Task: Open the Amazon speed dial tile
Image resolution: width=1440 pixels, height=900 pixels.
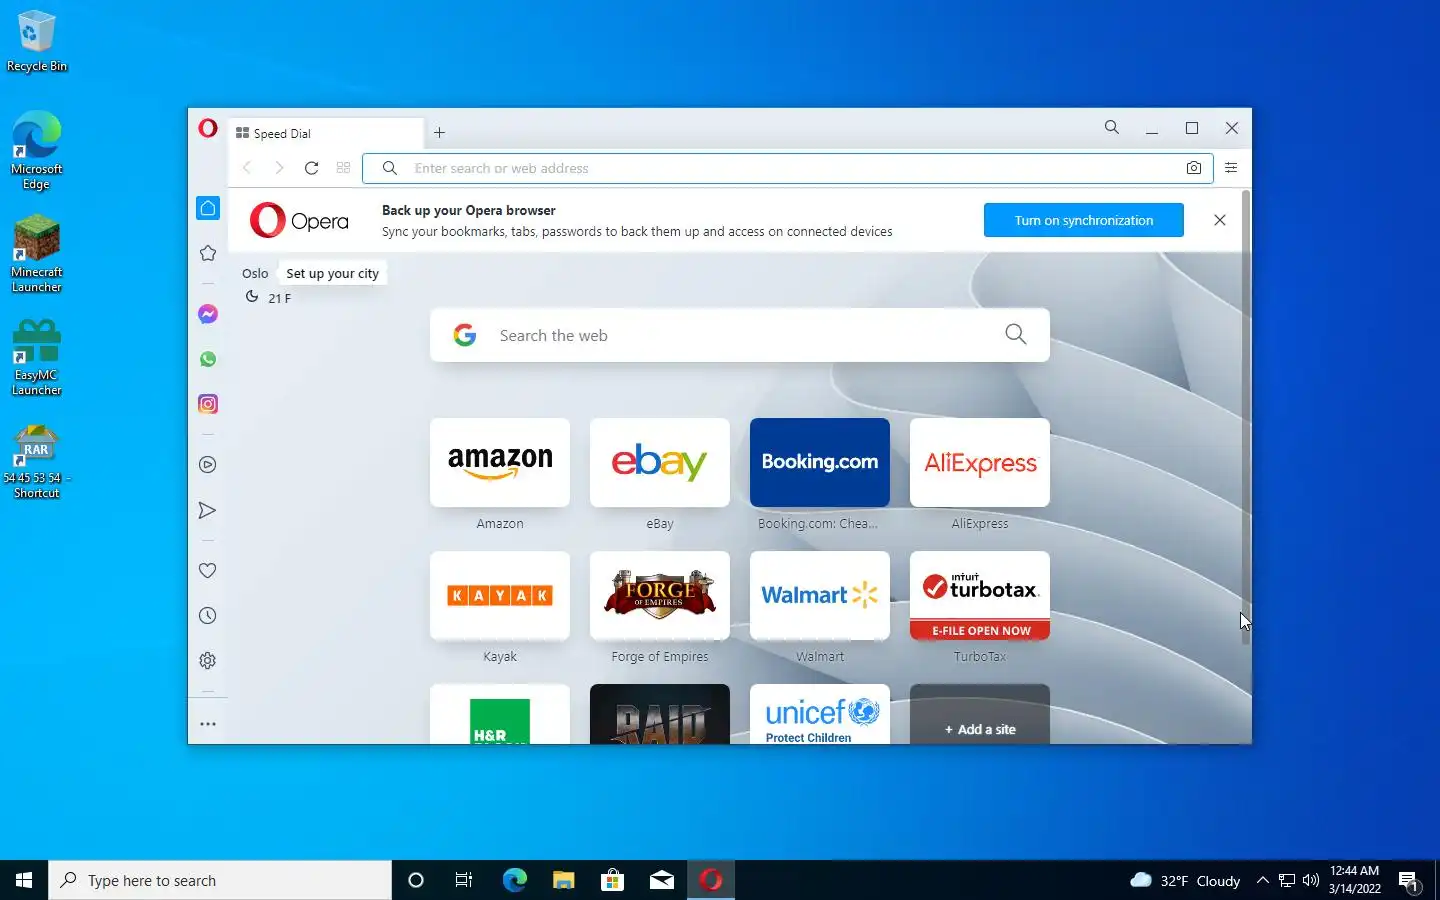Action: pos(500,462)
